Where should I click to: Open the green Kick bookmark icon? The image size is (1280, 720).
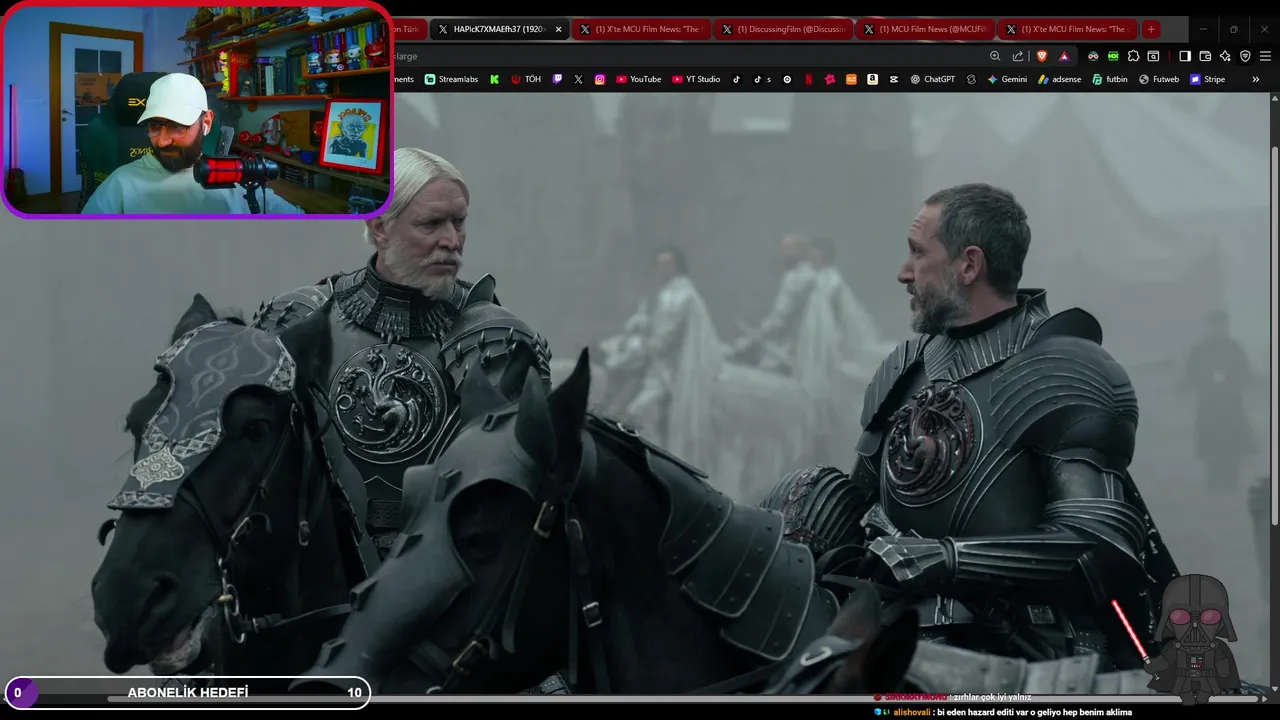(x=494, y=79)
